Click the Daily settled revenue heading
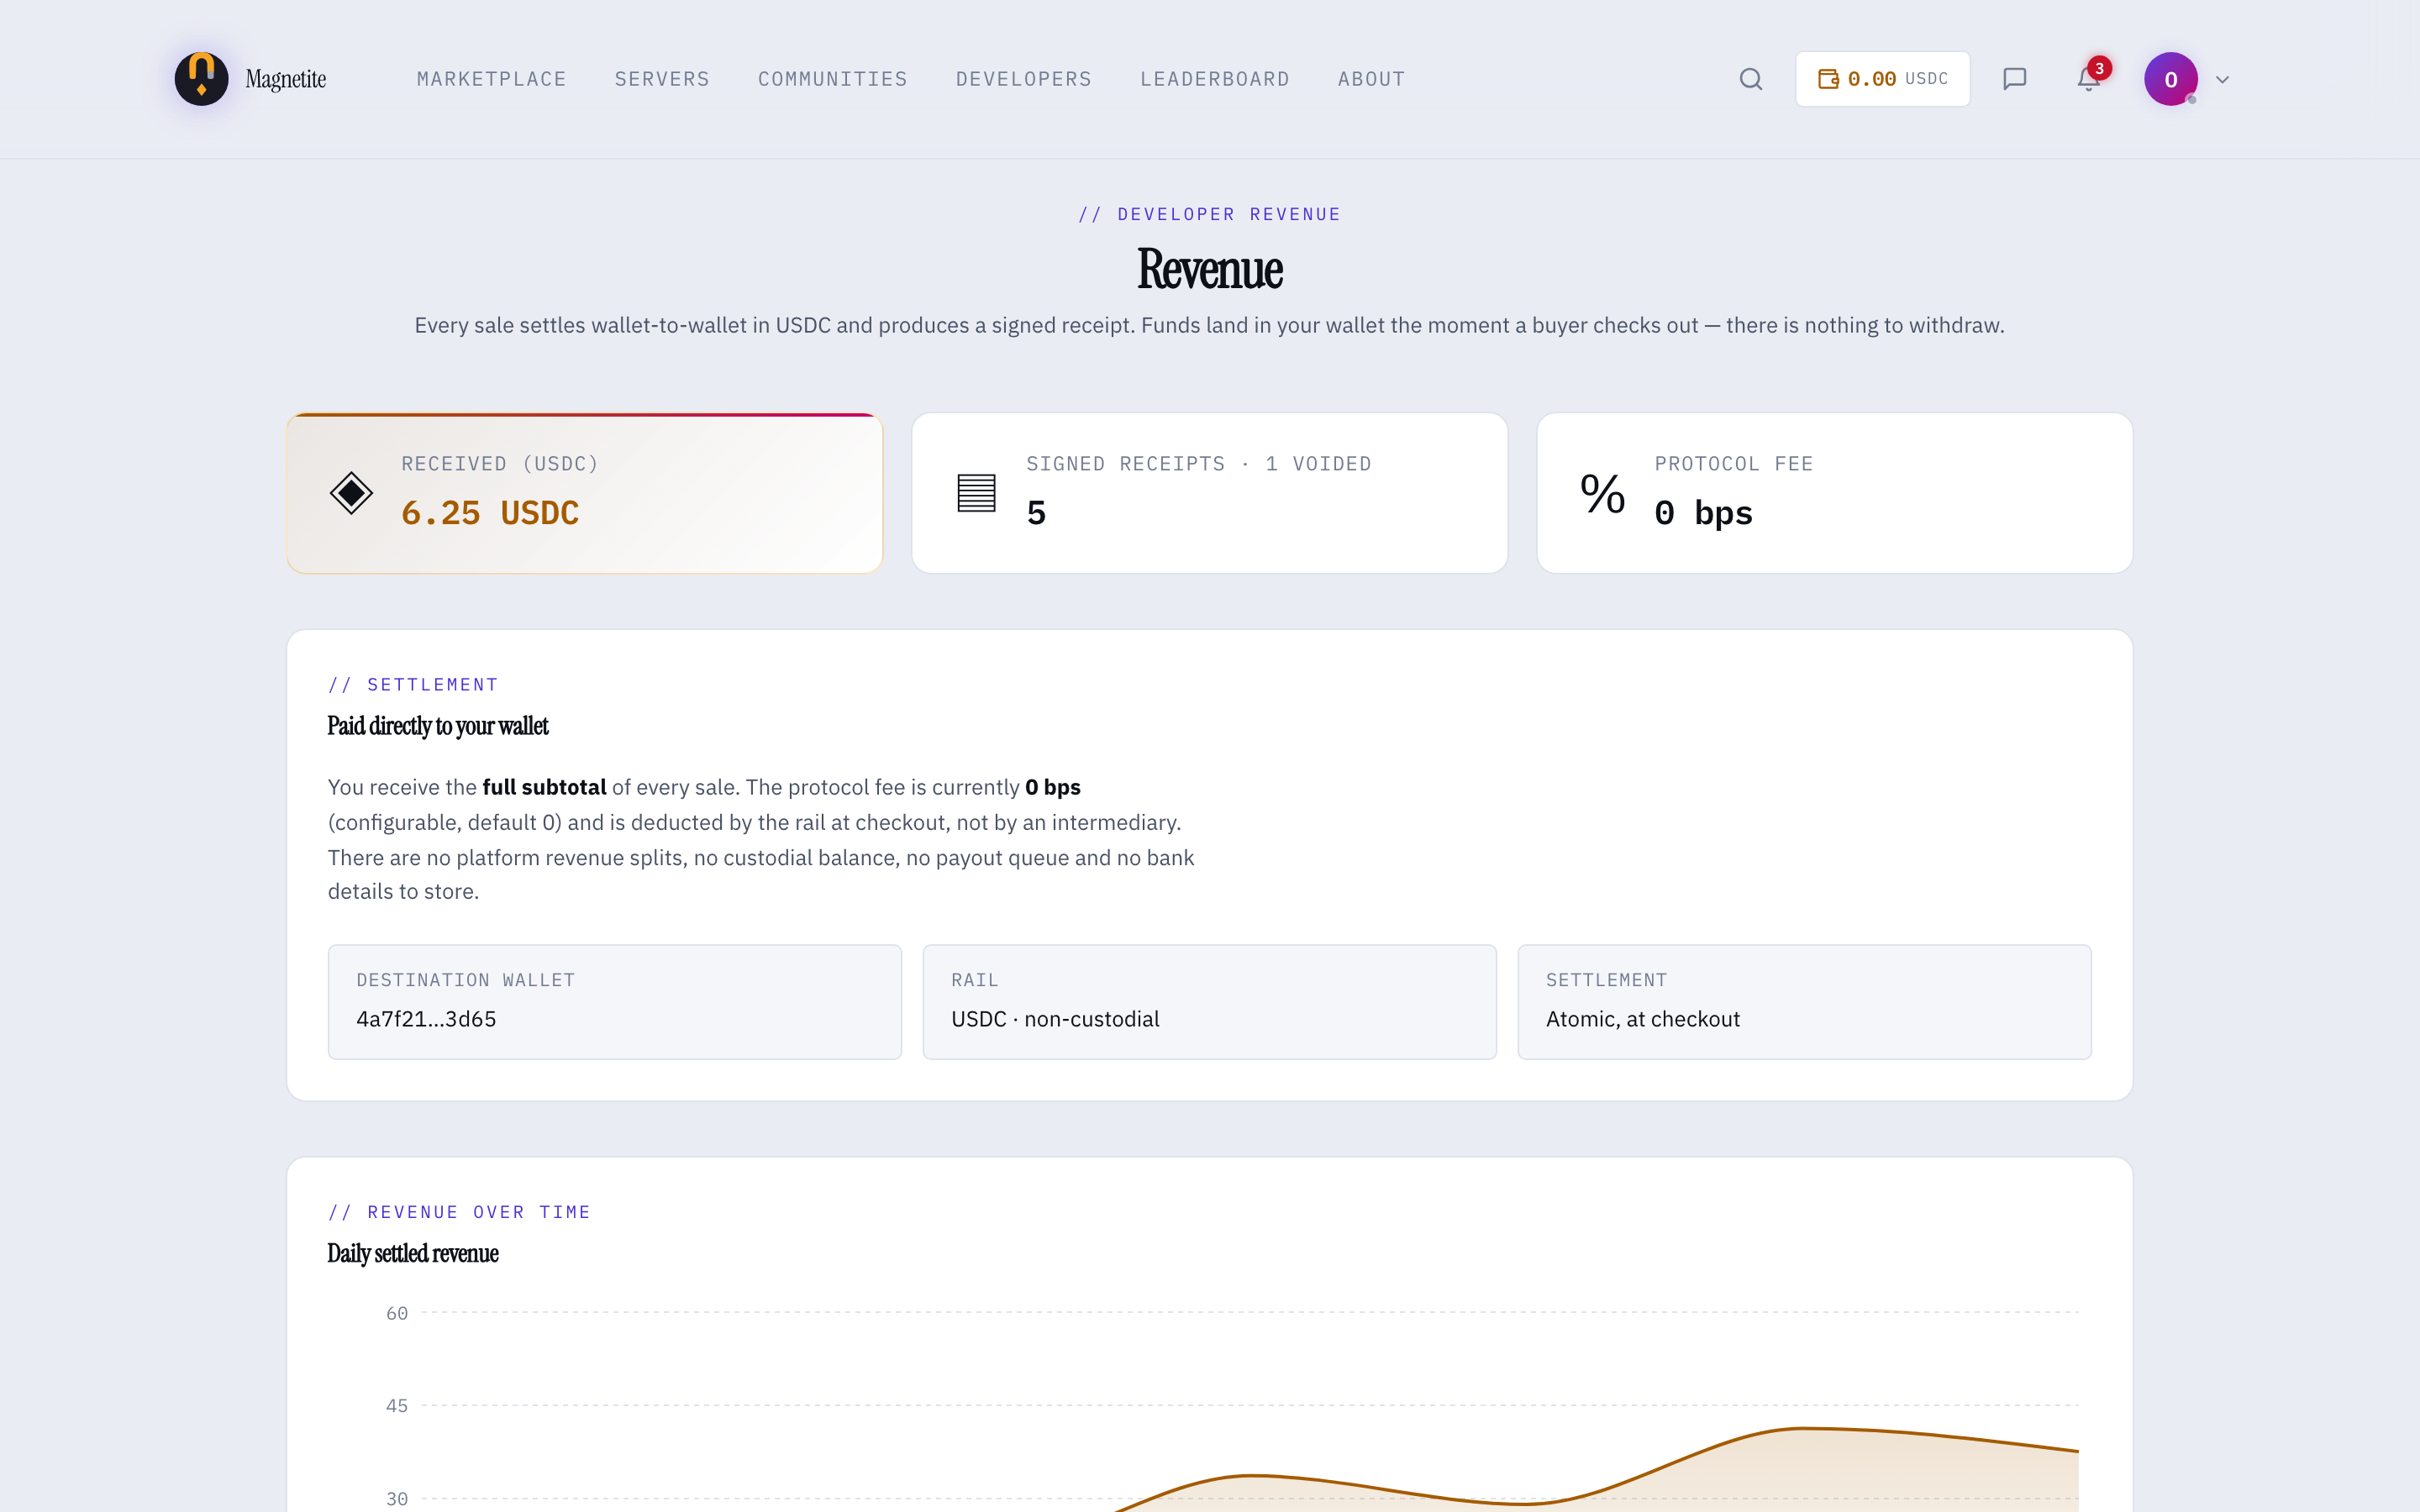 pyautogui.click(x=412, y=1254)
